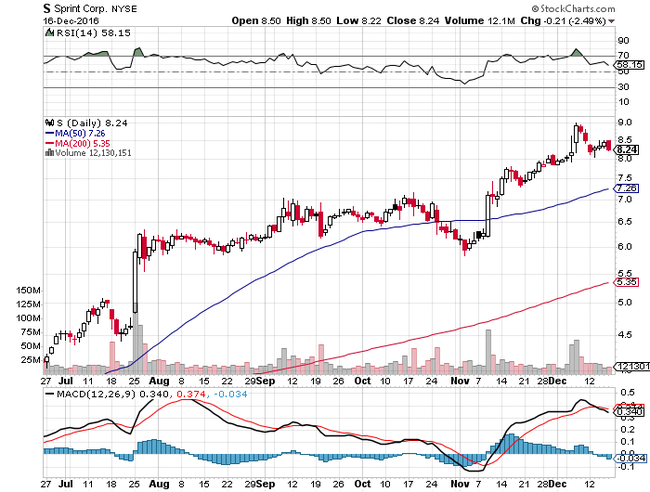
Task: Click the 9.0 price axis label
Action: (x=625, y=122)
